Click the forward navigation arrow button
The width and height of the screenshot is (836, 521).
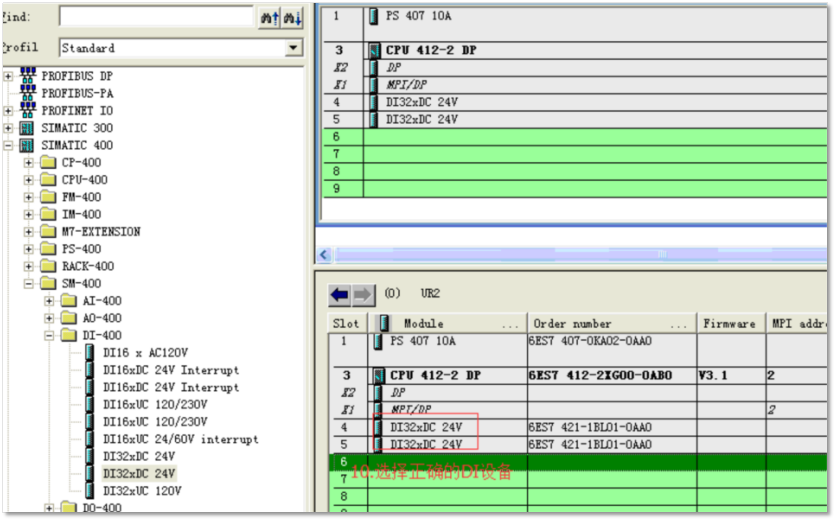click(363, 294)
